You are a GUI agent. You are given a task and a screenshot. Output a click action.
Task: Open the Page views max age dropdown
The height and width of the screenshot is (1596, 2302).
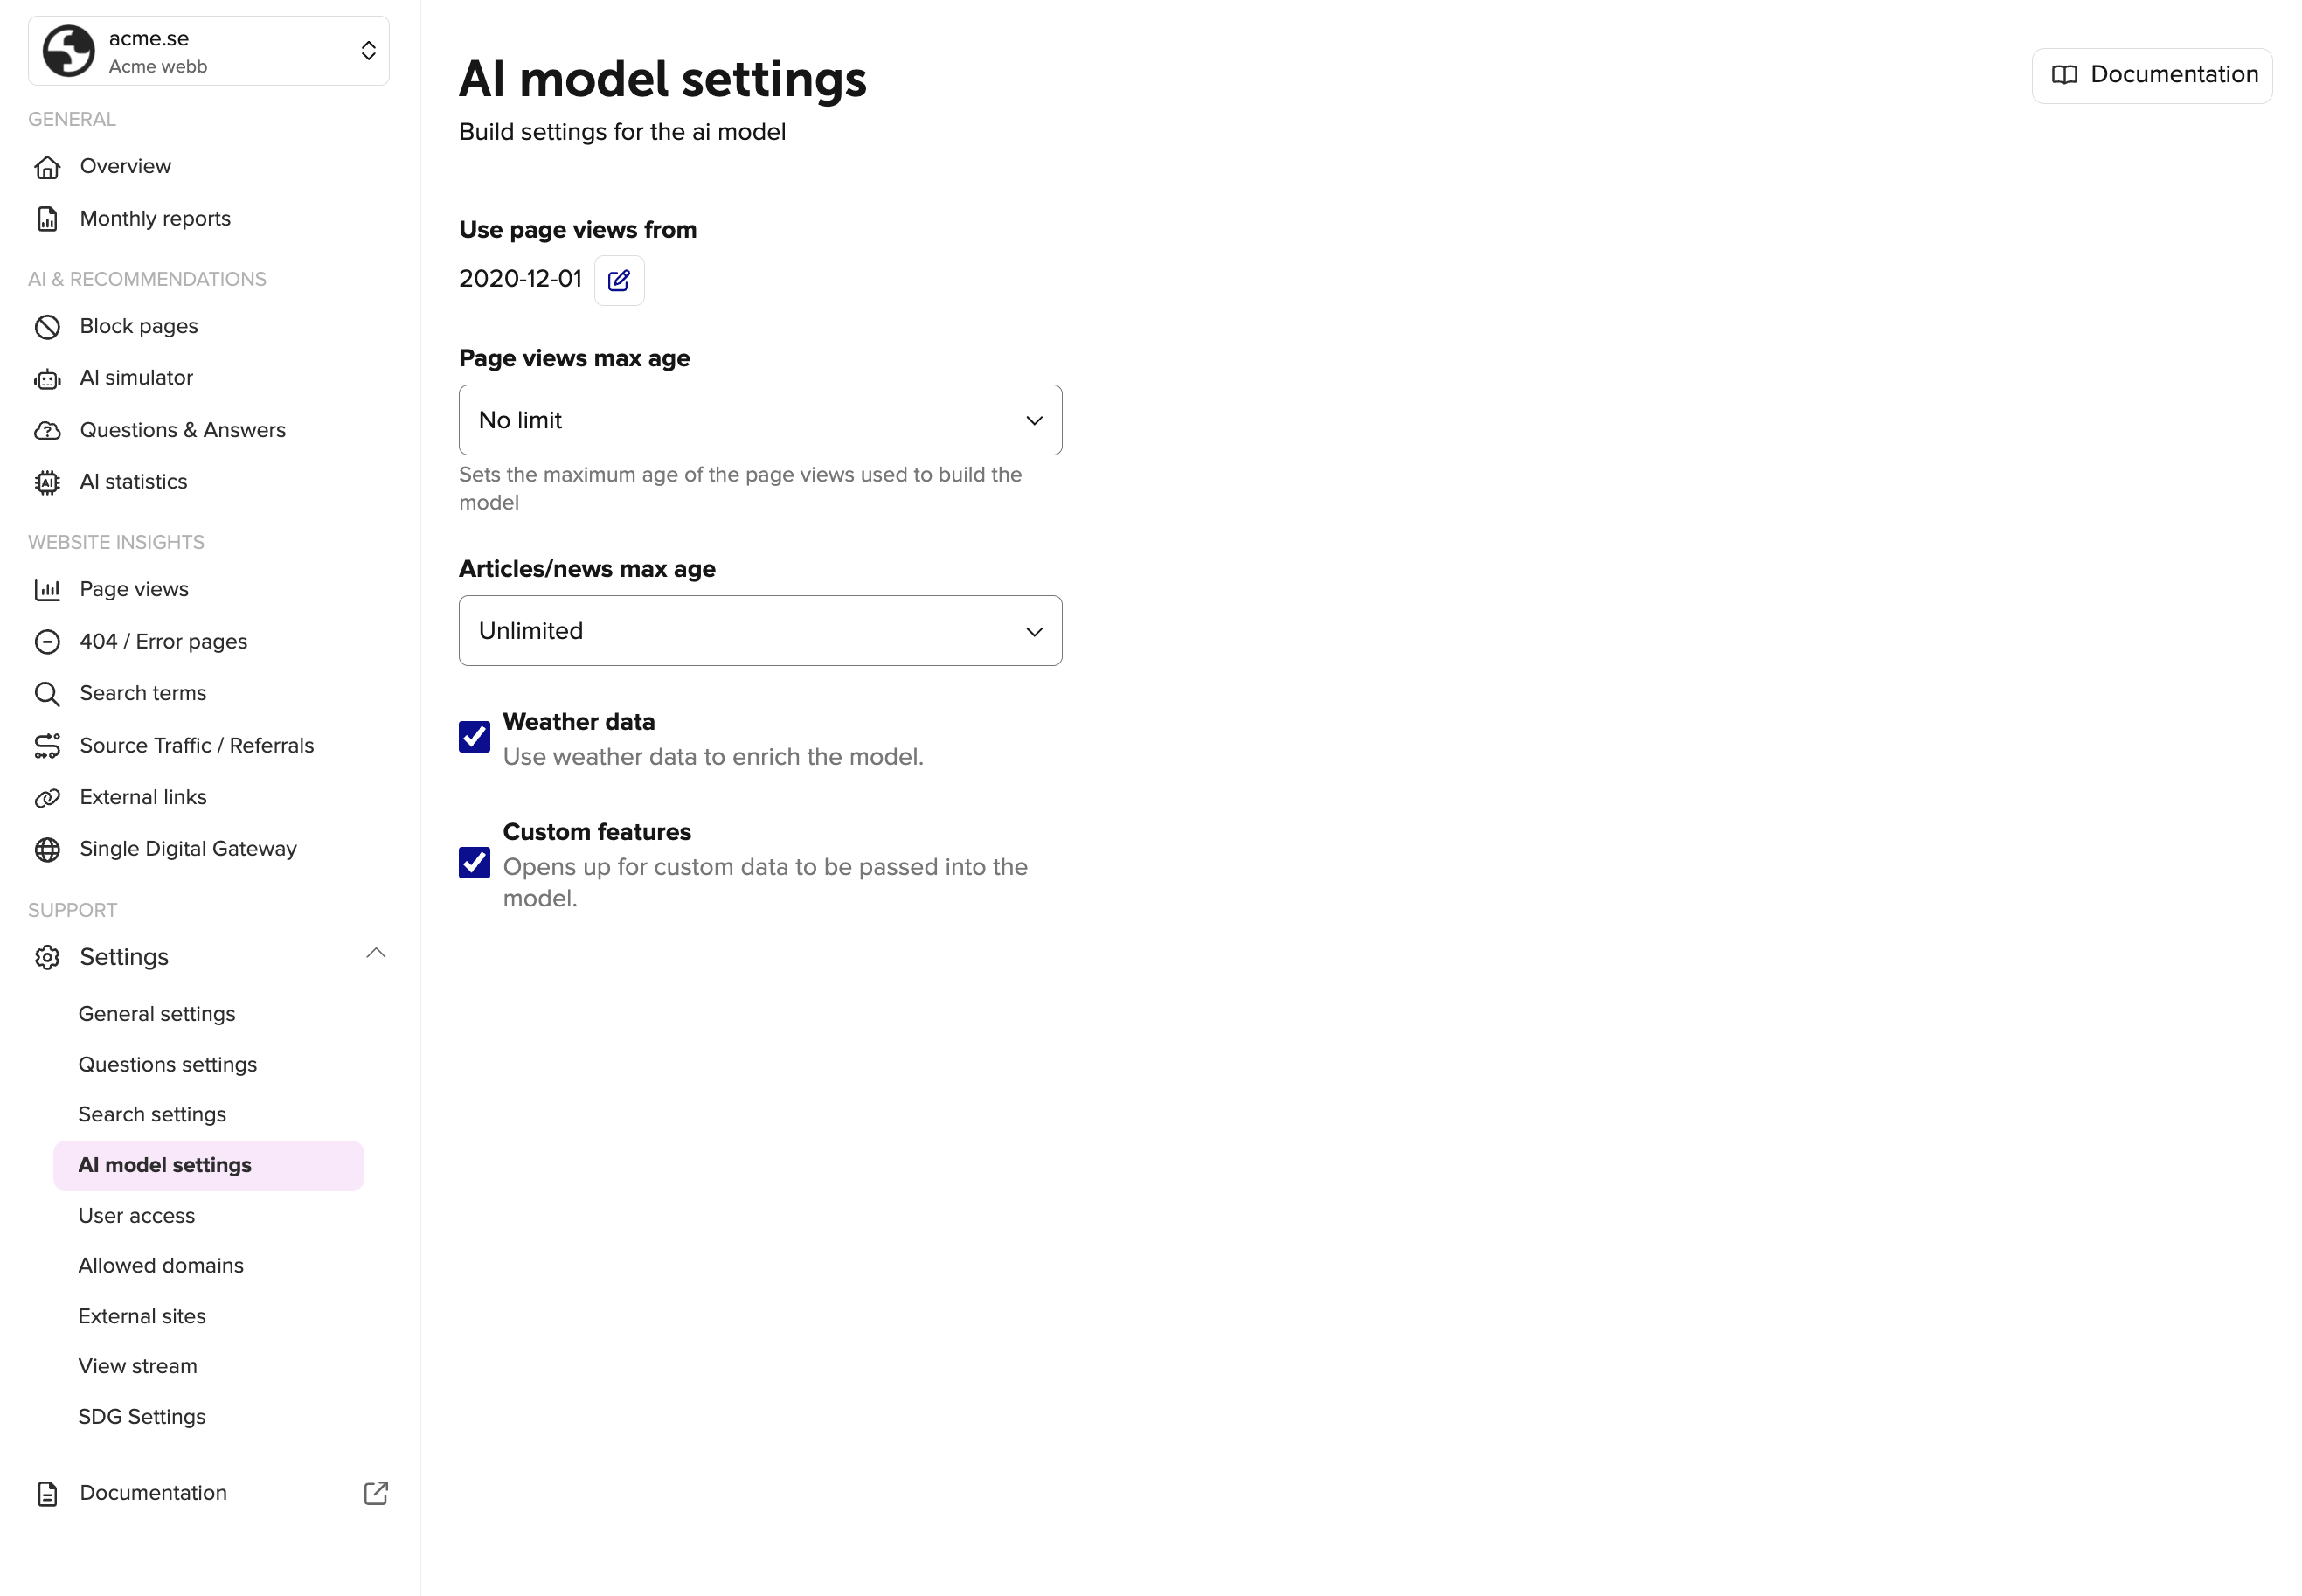(760, 420)
